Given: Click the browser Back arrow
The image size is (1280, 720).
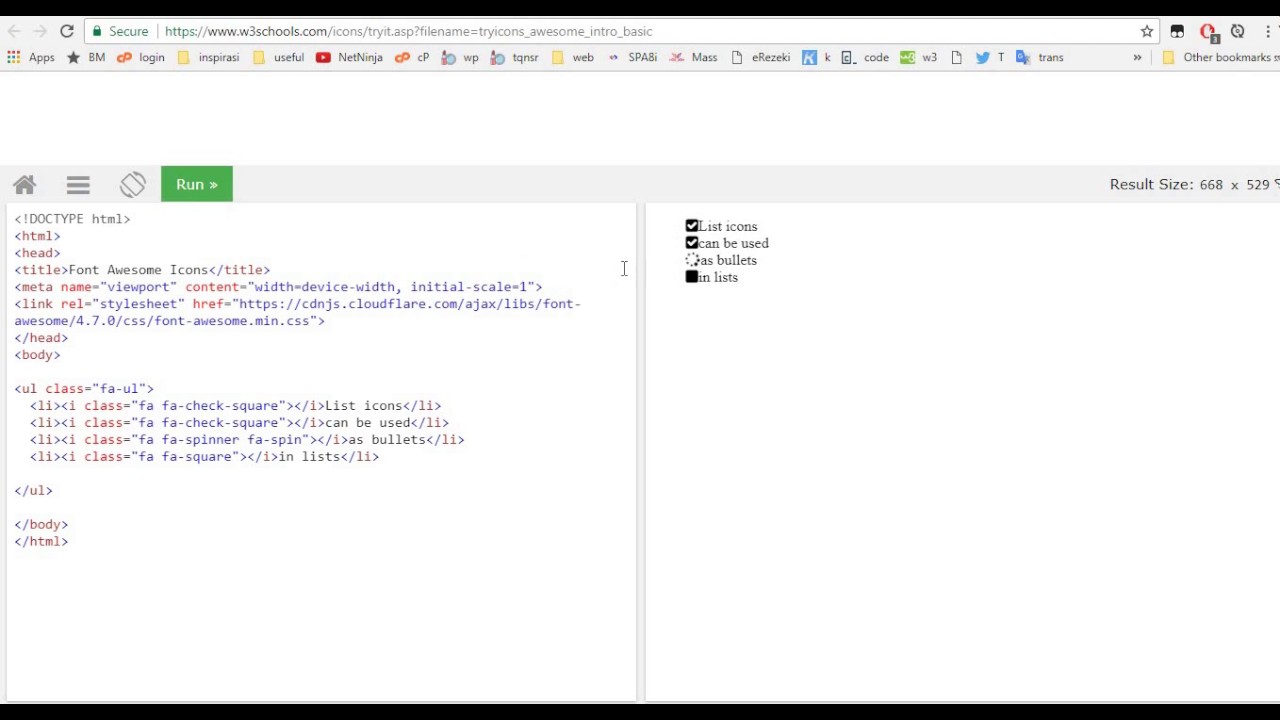Looking at the screenshot, I should (x=14, y=32).
